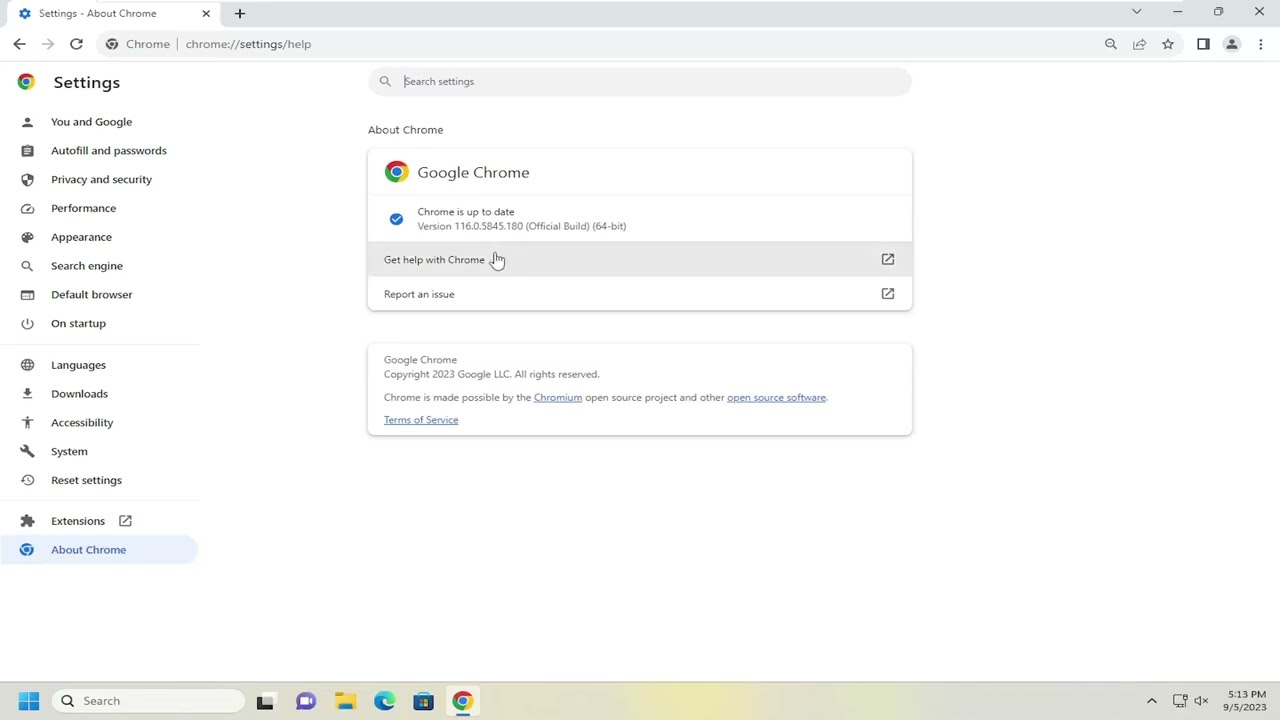Open network settings from system tray
This screenshot has height=720, width=1280.
pyautogui.click(x=1180, y=701)
